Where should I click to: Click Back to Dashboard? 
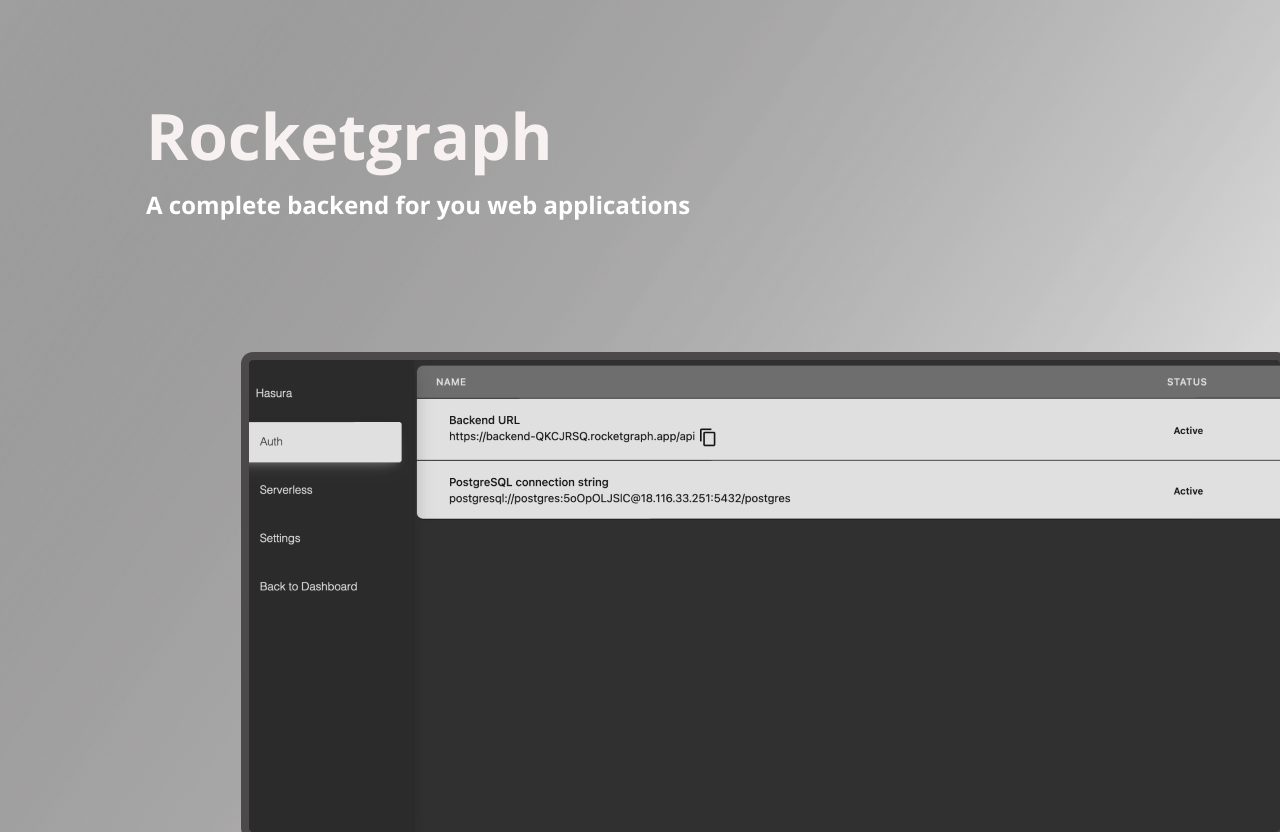[308, 586]
